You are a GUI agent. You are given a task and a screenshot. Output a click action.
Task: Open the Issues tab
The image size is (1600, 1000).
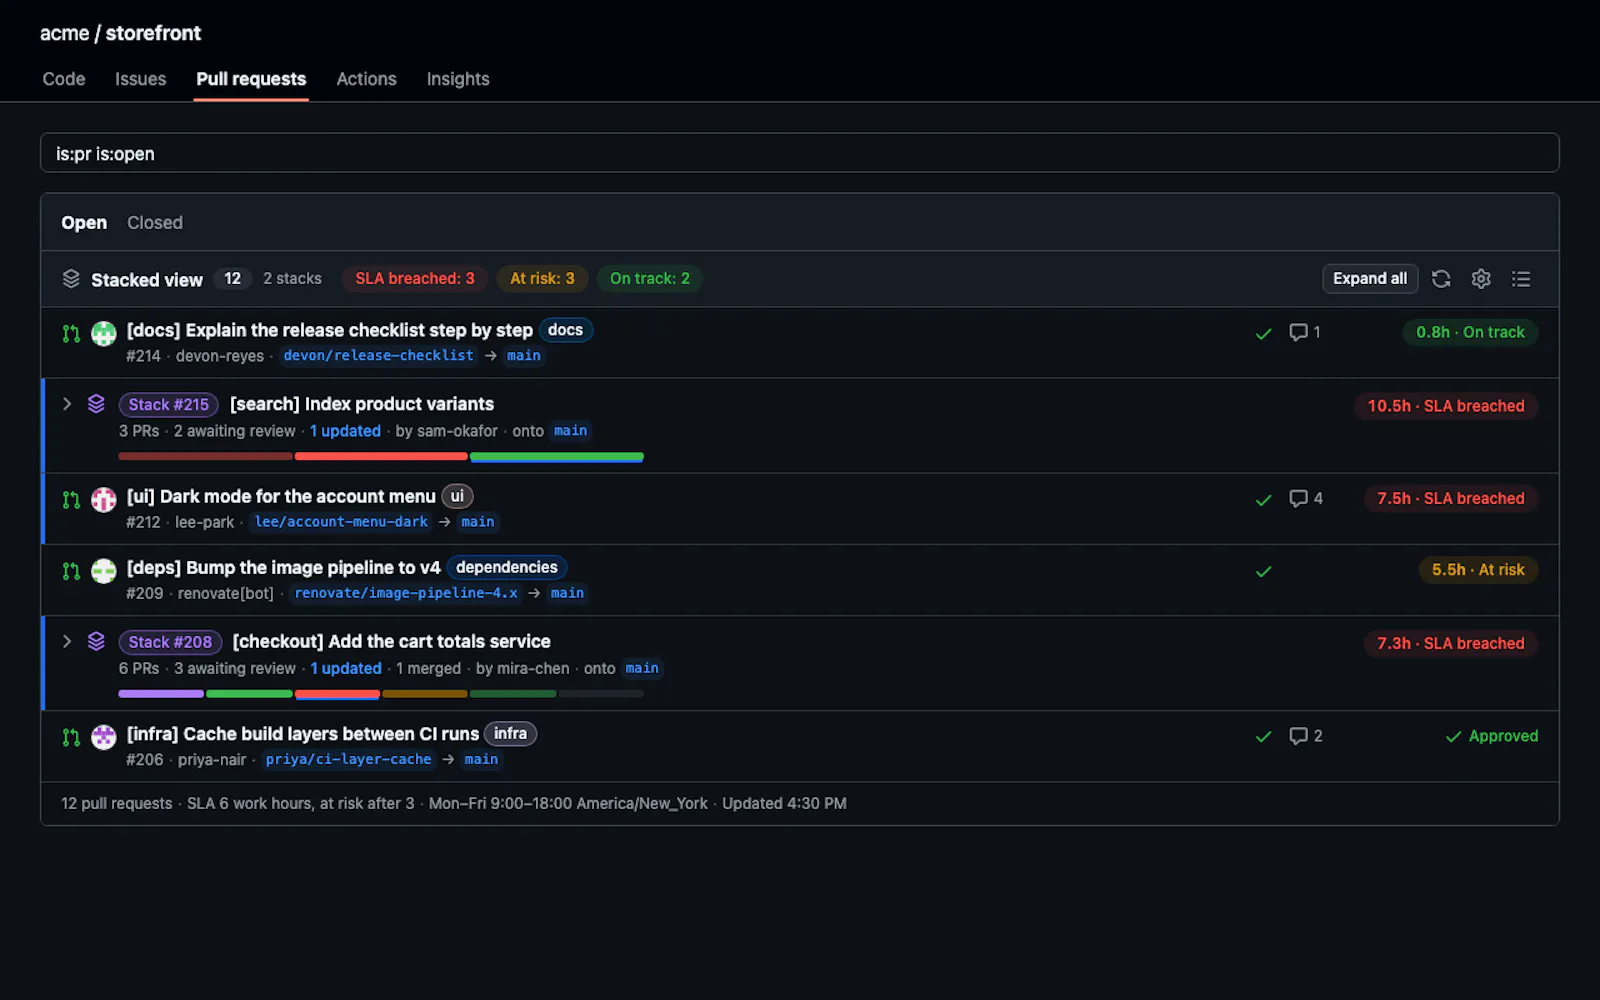[140, 79]
